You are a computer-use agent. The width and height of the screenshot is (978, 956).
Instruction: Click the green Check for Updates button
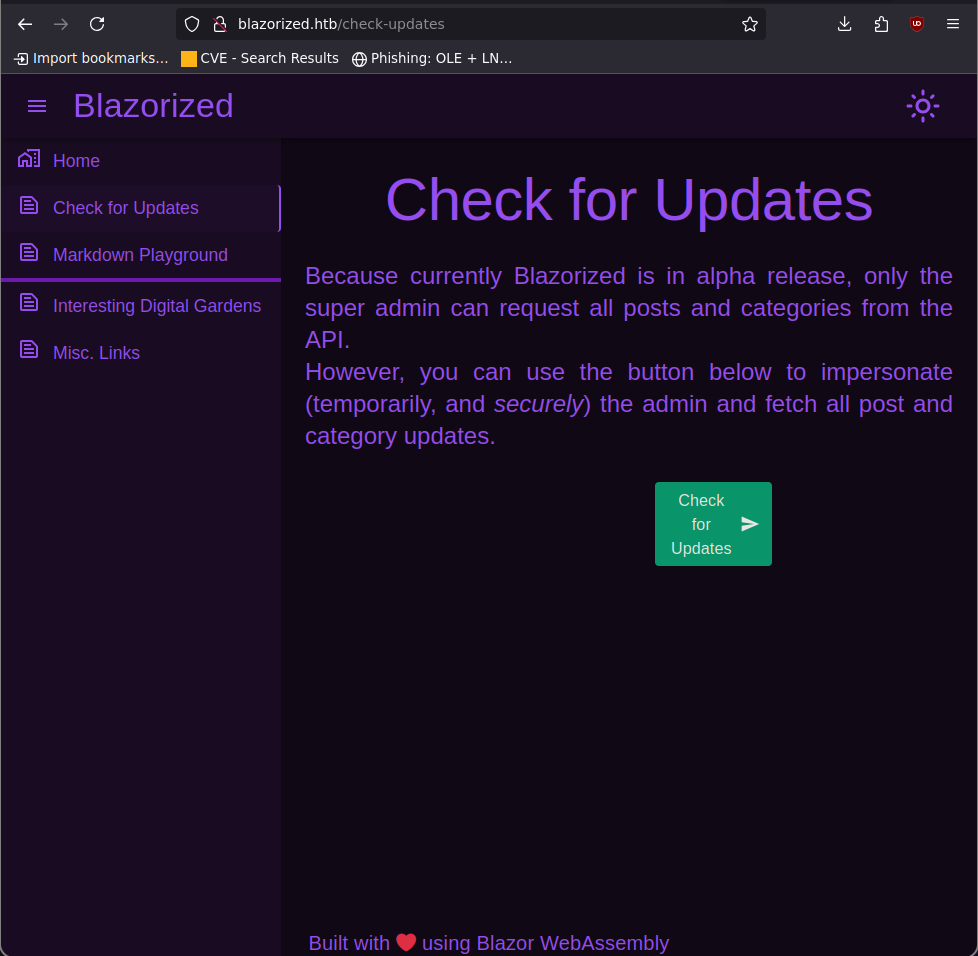pyautogui.click(x=713, y=524)
